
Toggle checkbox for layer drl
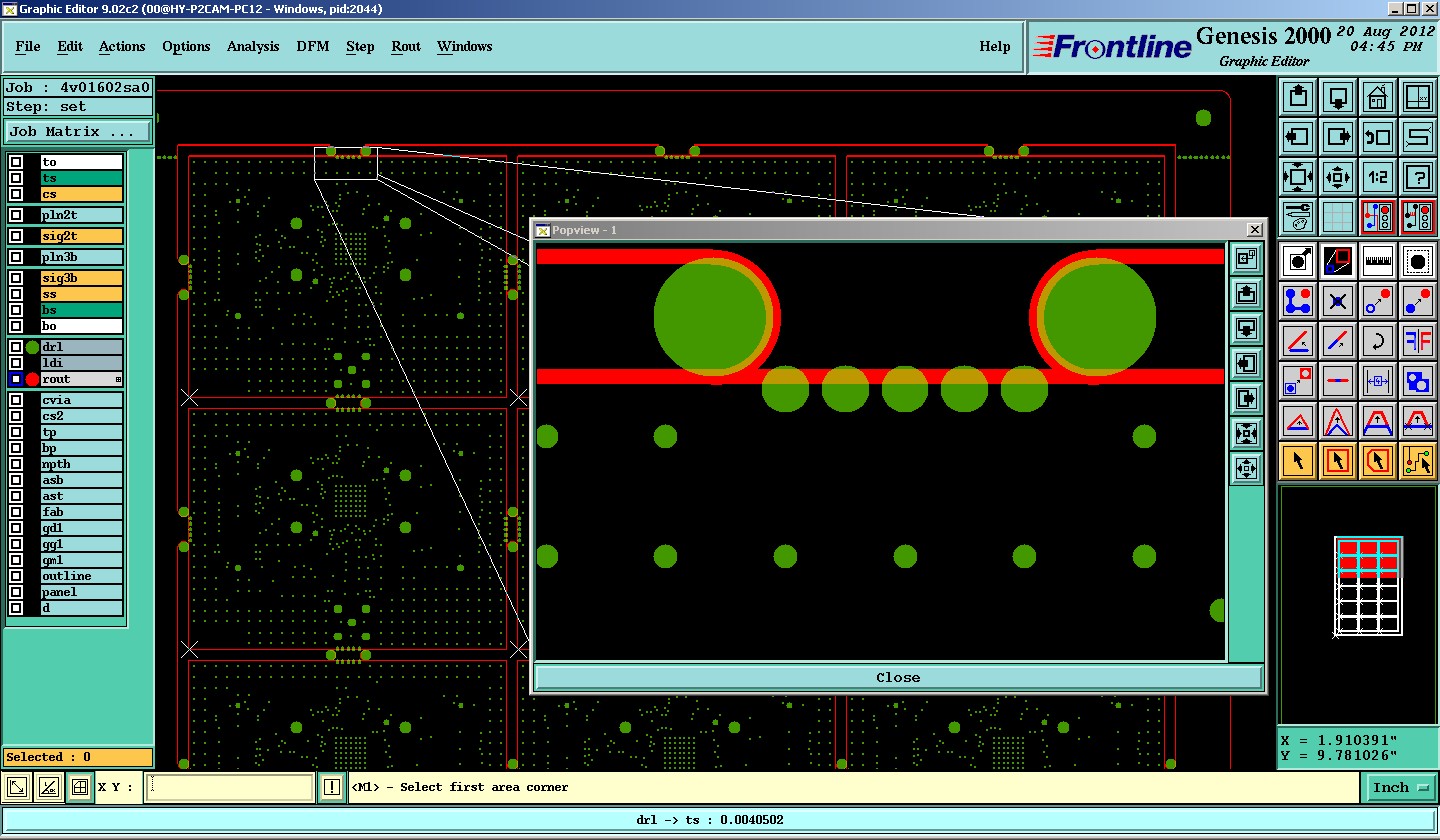16,347
